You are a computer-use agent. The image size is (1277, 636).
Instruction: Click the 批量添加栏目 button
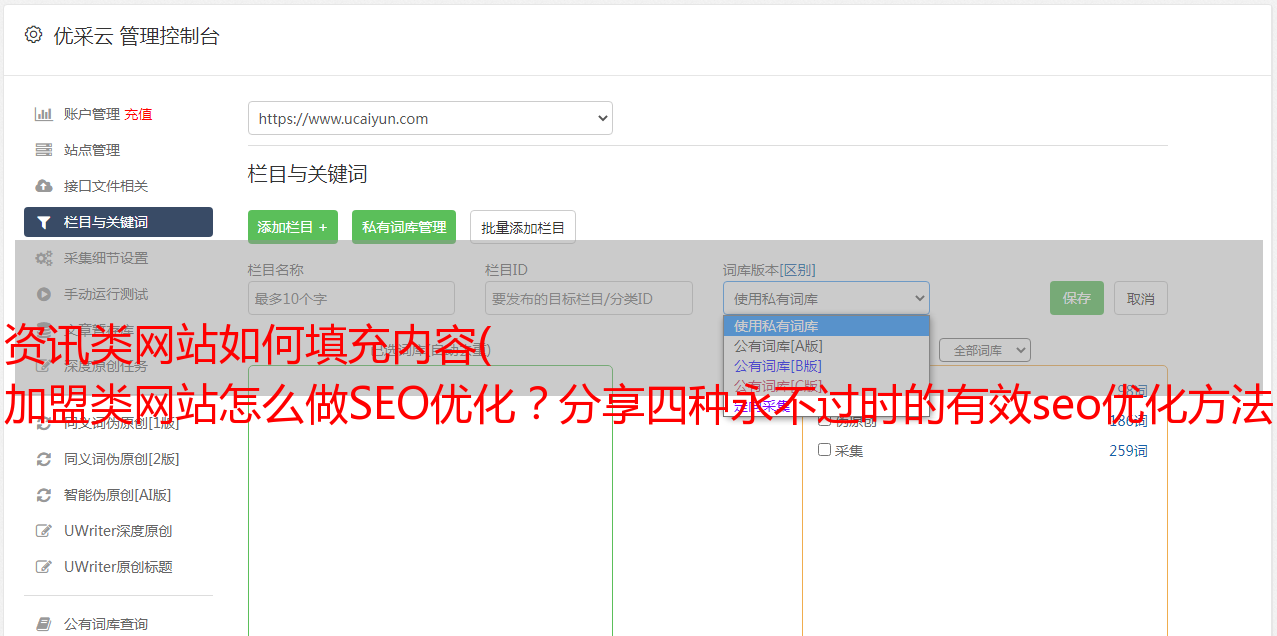tap(523, 227)
